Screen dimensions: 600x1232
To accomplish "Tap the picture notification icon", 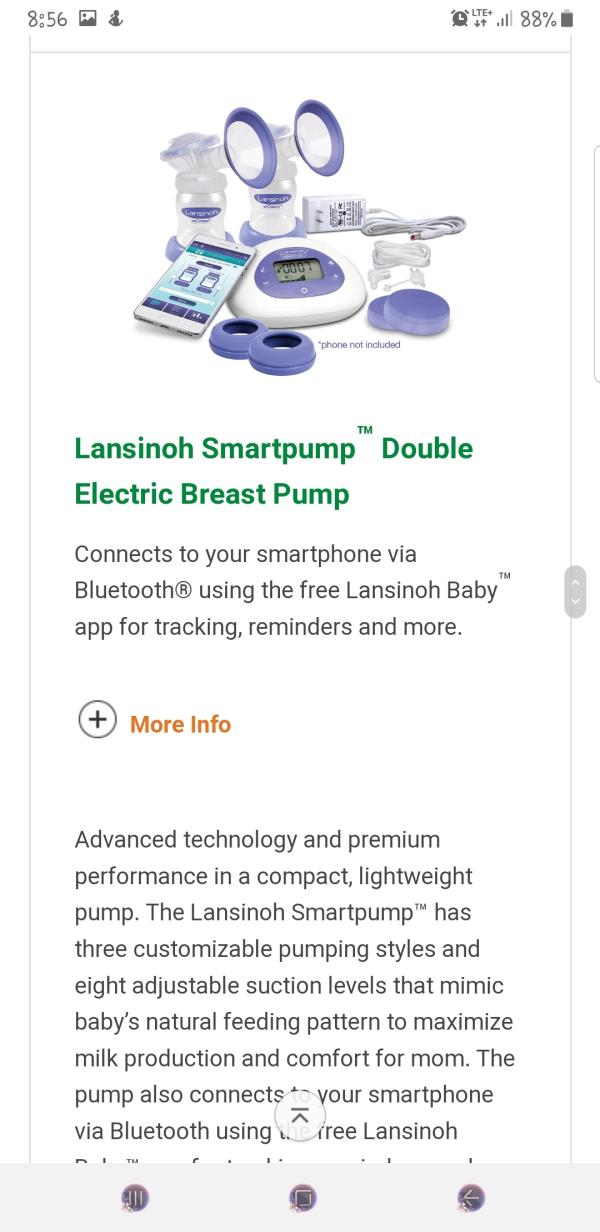I will point(88,18).
